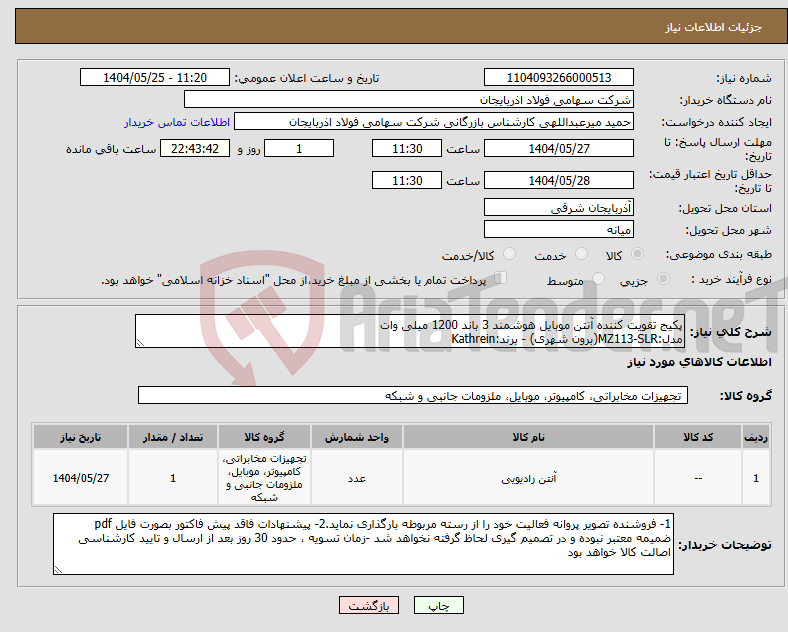
Task: Select the جزیی purchase type radio
Action: [663, 278]
